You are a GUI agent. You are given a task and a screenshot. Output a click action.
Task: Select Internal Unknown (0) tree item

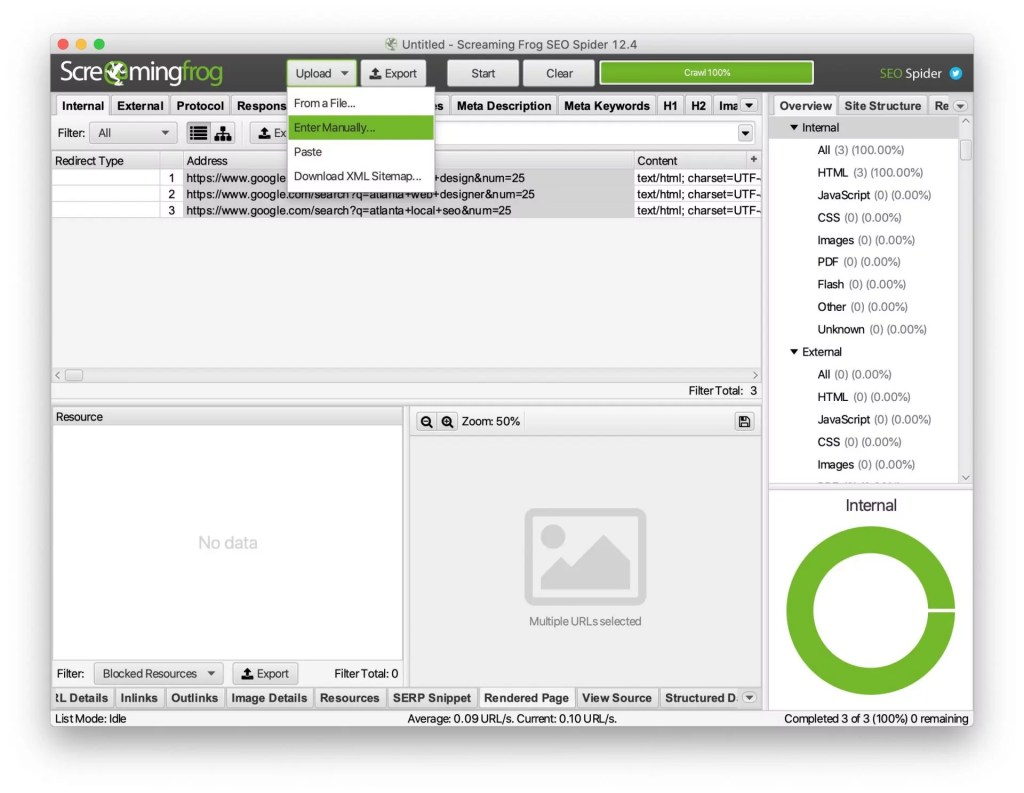(872, 329)
